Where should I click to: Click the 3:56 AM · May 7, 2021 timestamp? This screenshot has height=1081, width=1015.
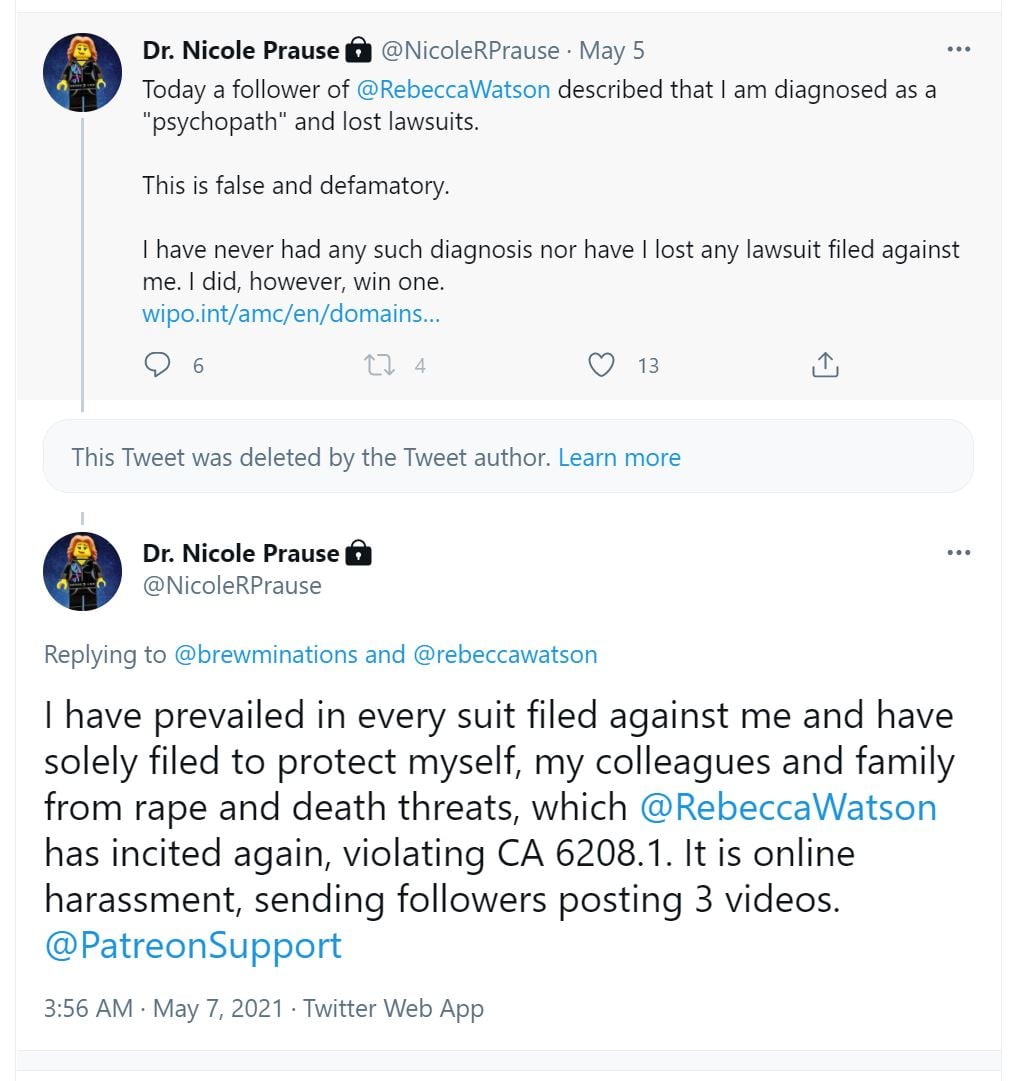[163, 1008]
